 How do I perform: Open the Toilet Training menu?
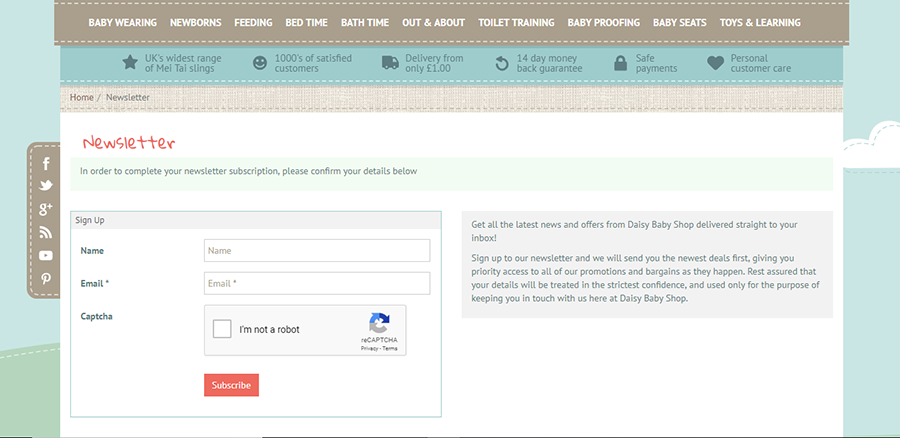click(x=517, y=22)
